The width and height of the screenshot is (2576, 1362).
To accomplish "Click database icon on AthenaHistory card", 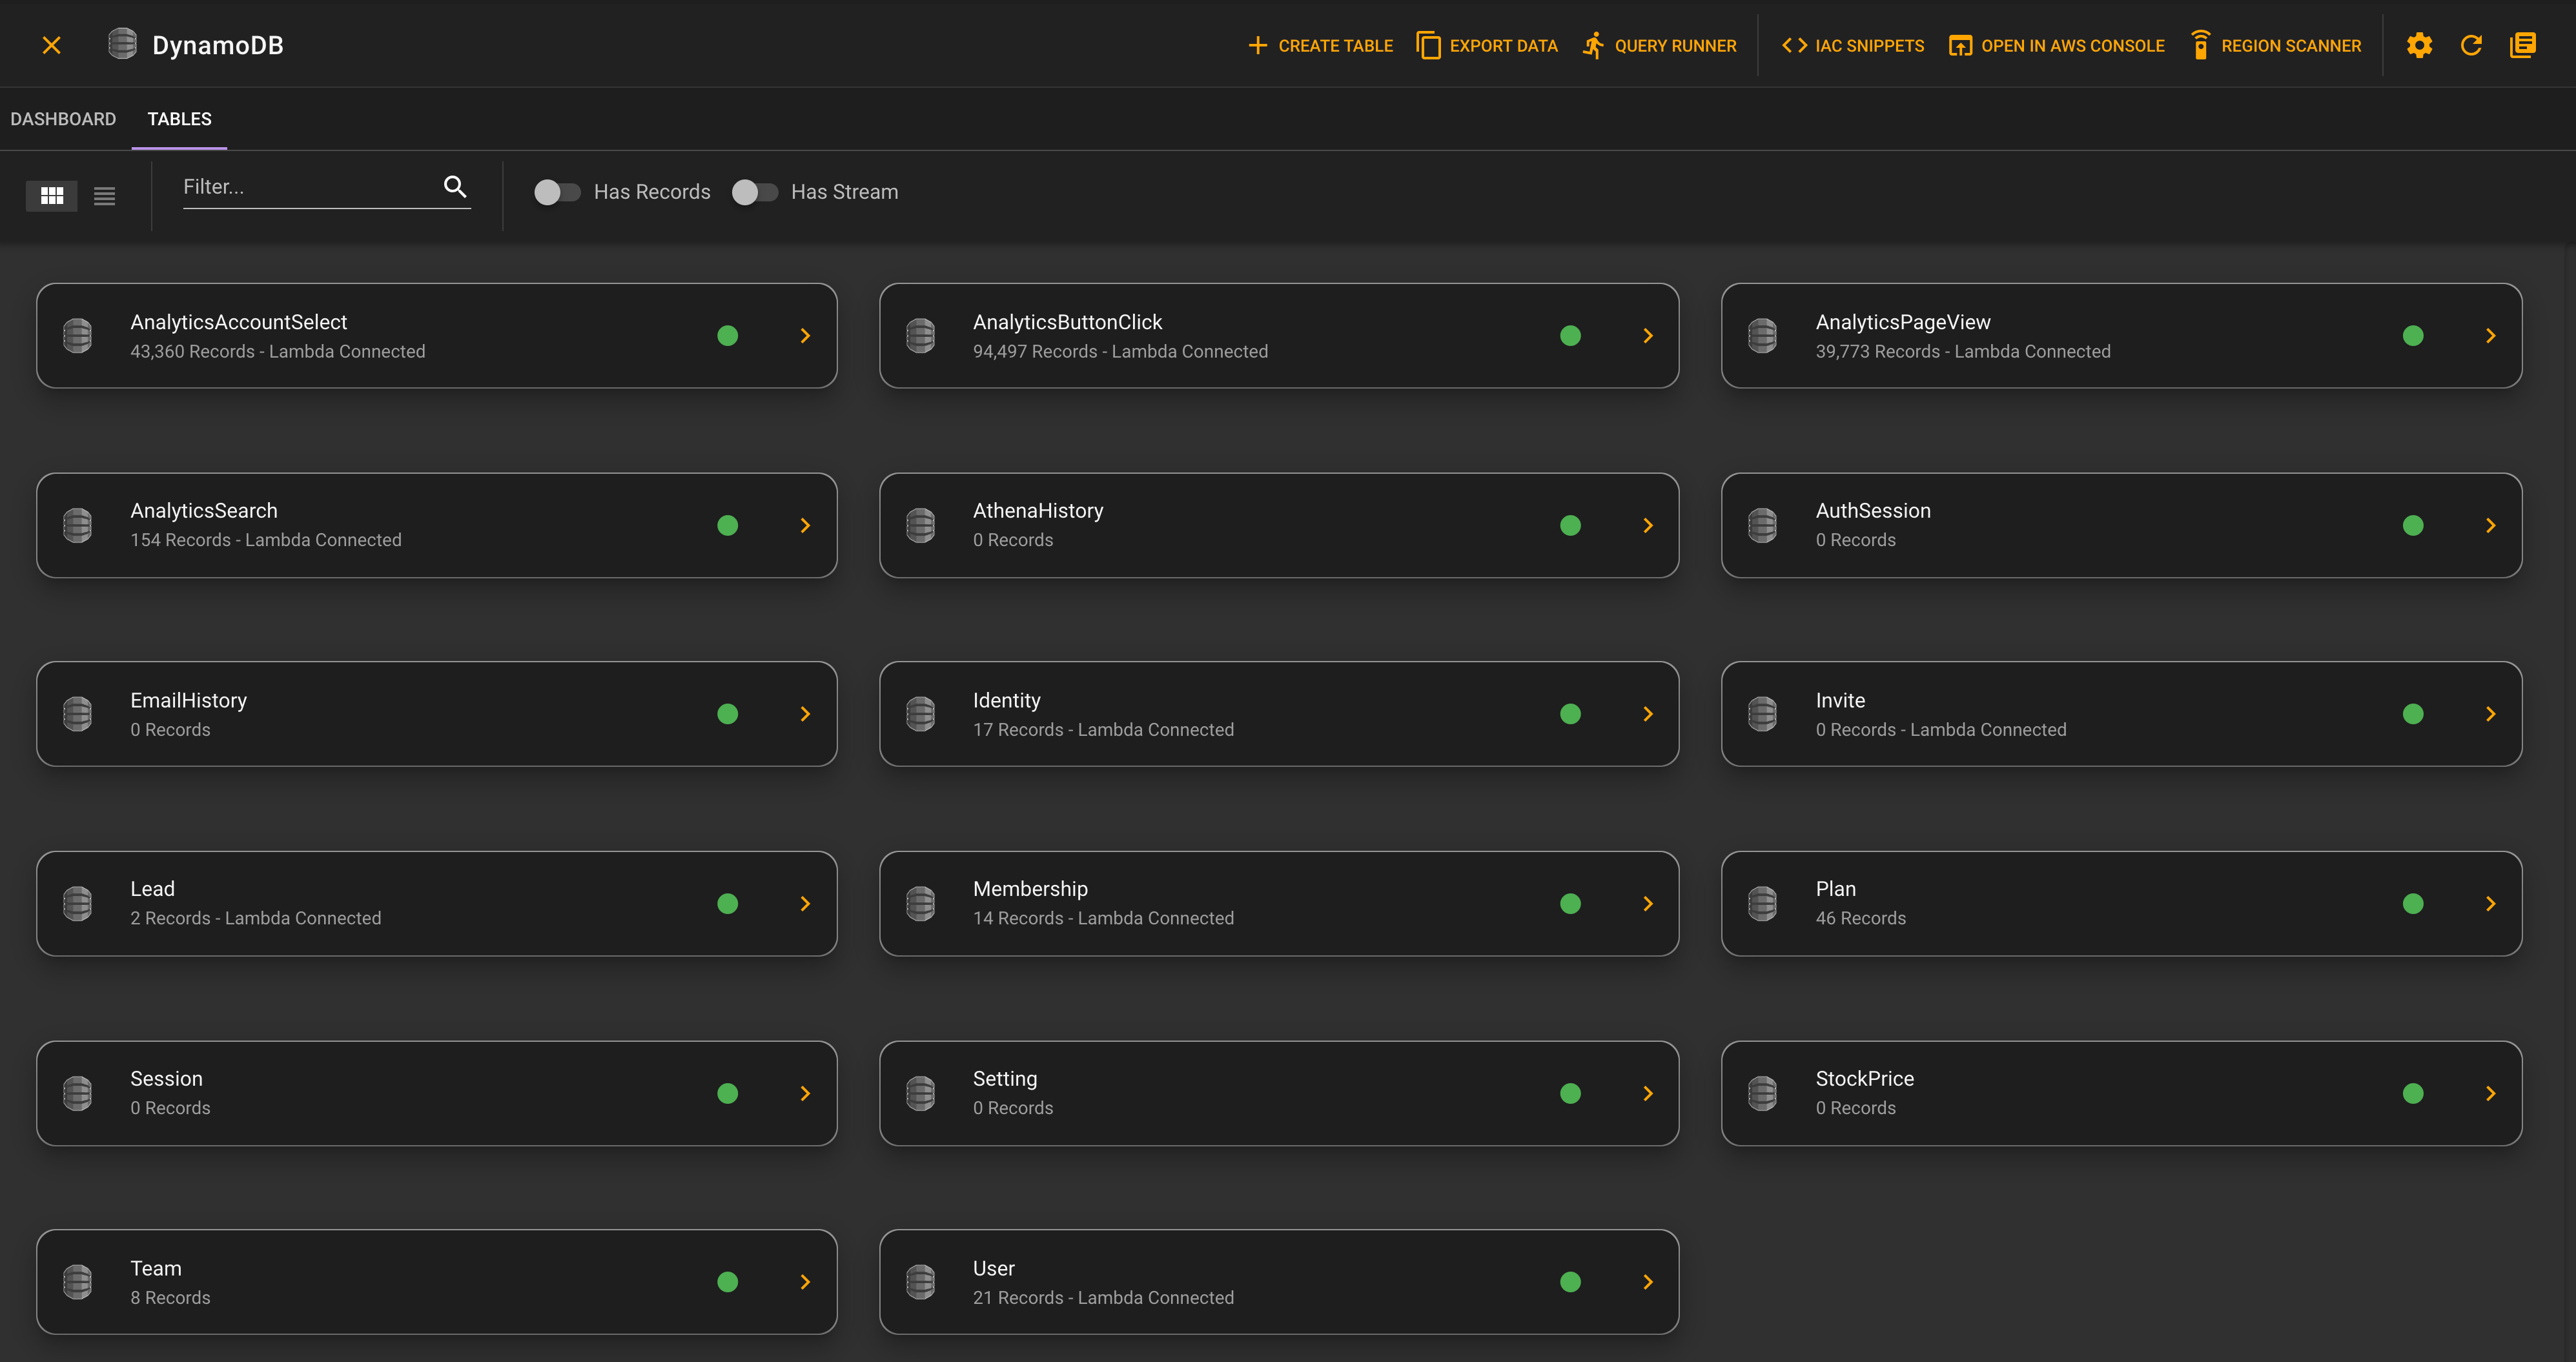I will point(920,525).
